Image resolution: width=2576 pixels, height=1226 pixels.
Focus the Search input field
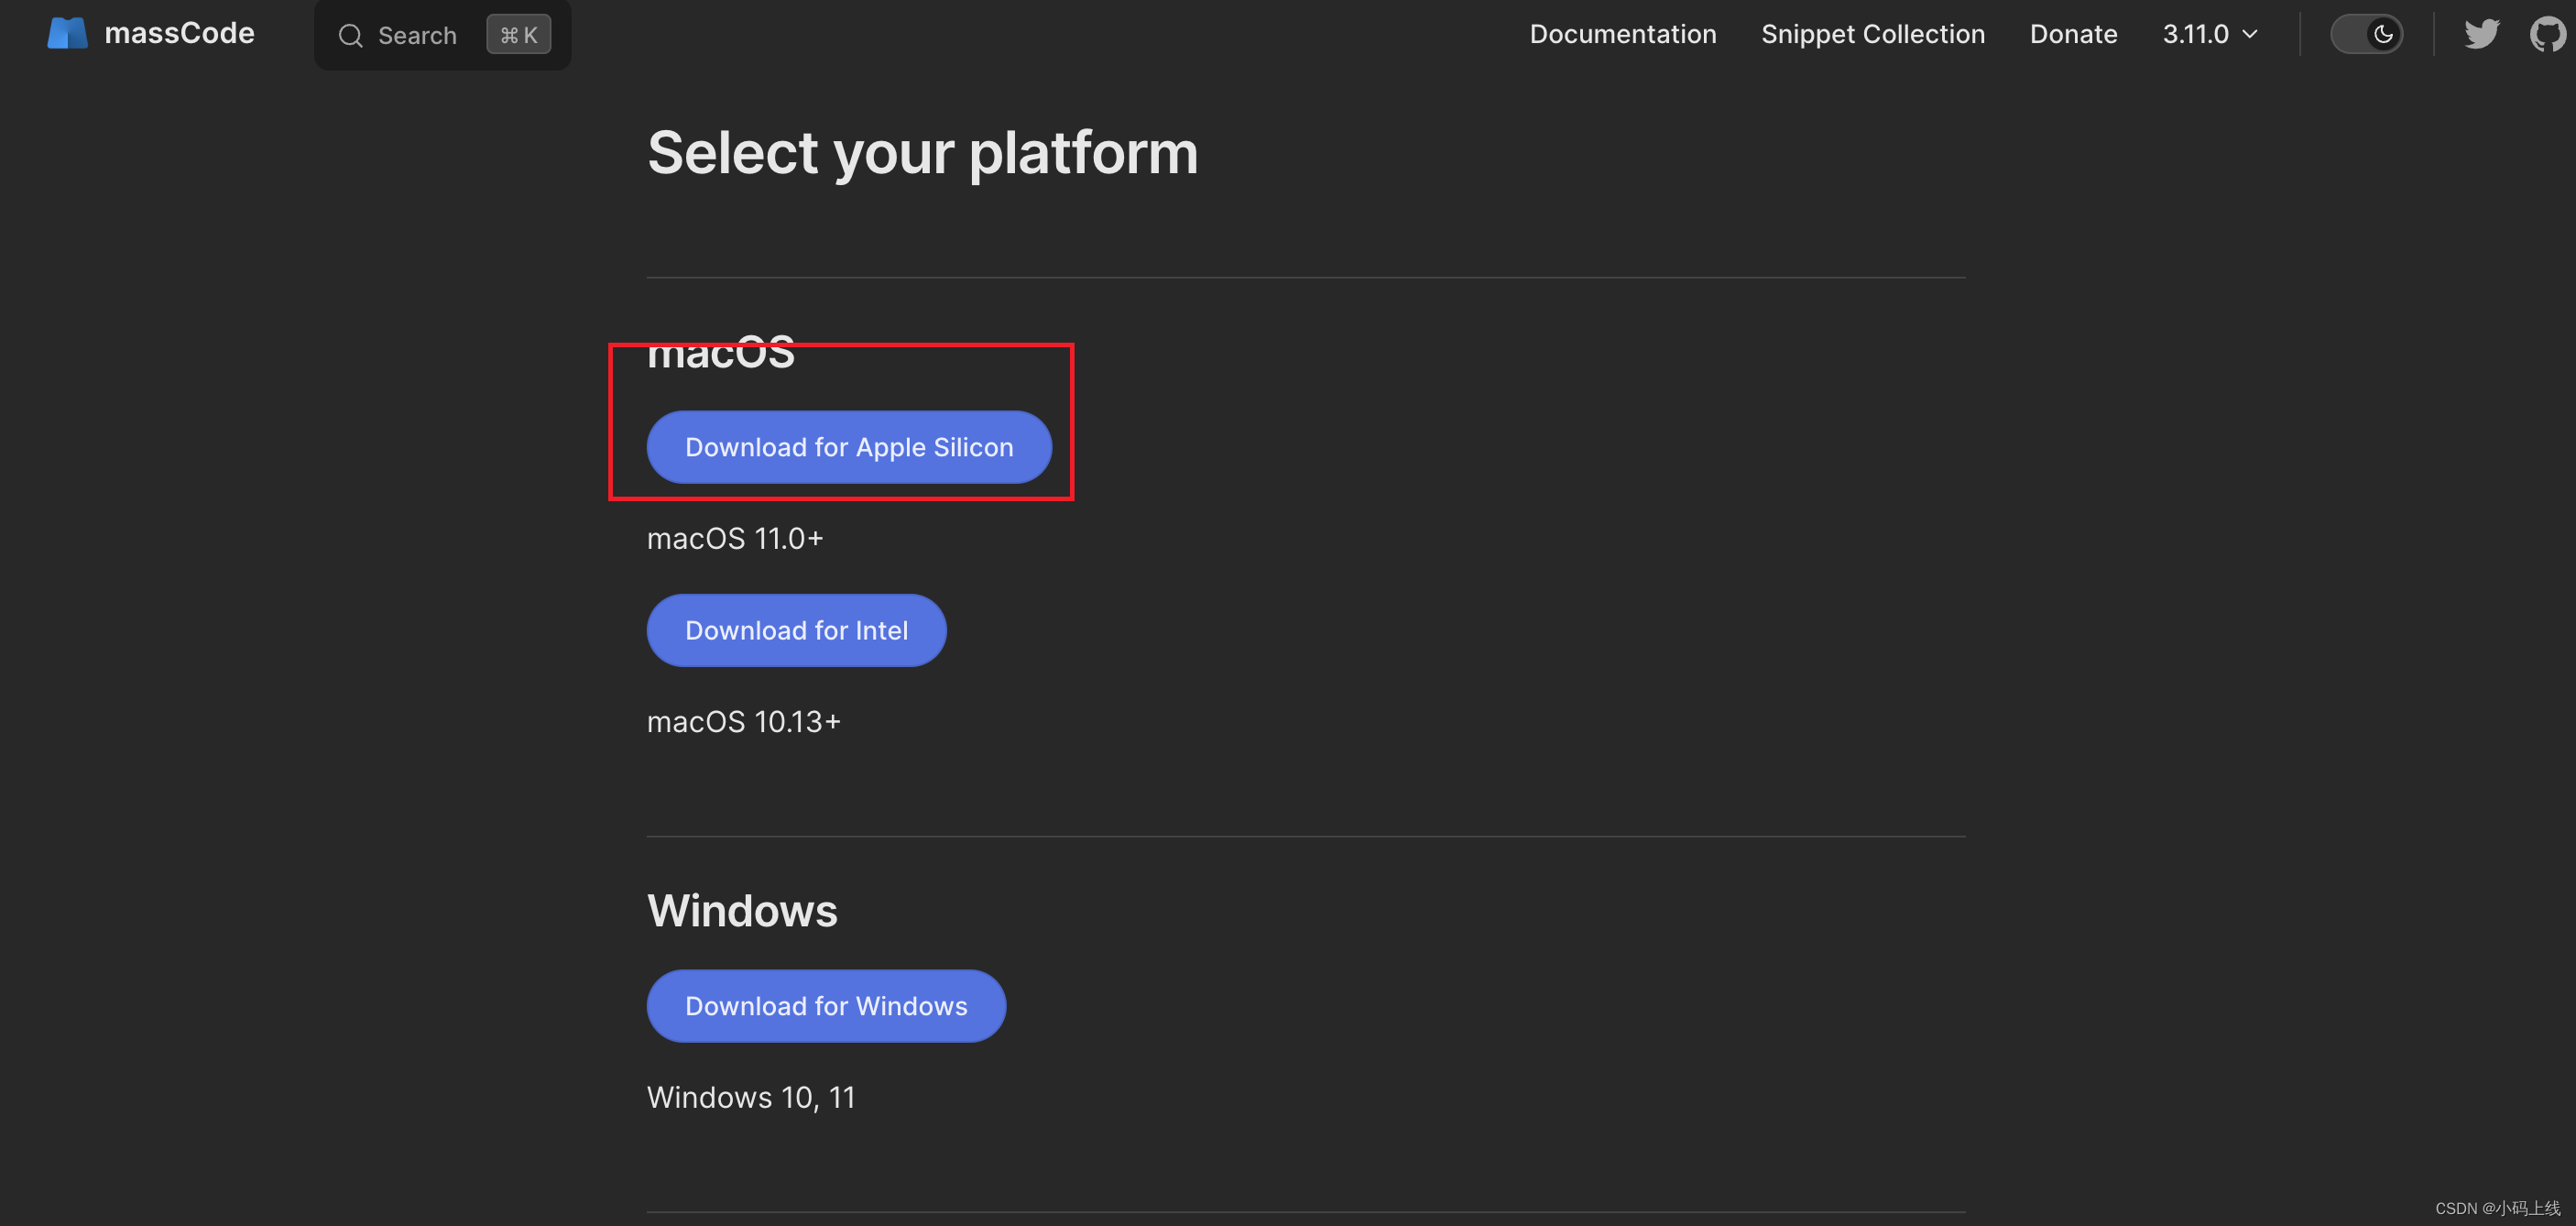(442, 35)
